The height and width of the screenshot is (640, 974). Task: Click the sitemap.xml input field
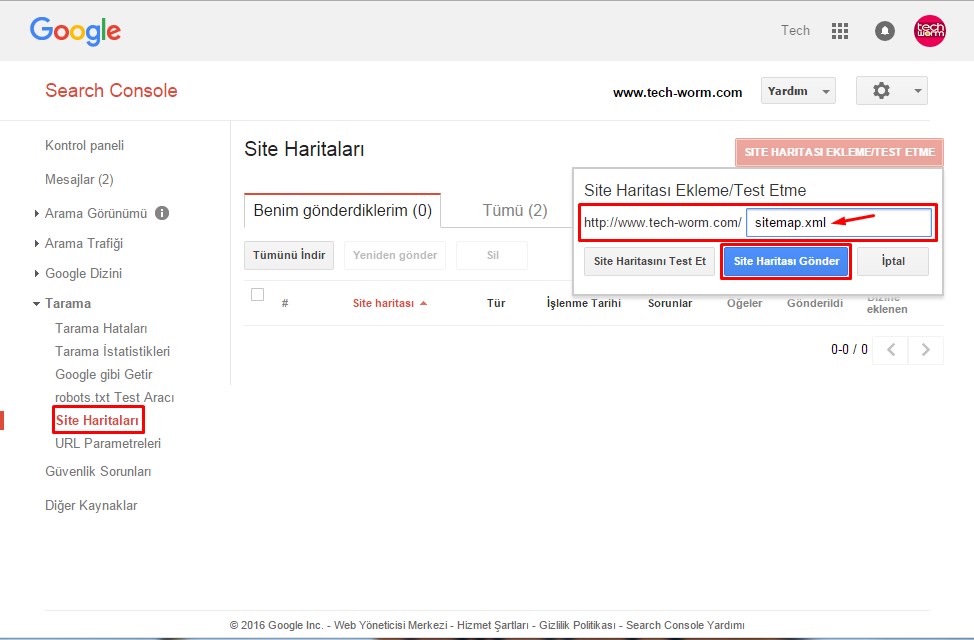838,222
